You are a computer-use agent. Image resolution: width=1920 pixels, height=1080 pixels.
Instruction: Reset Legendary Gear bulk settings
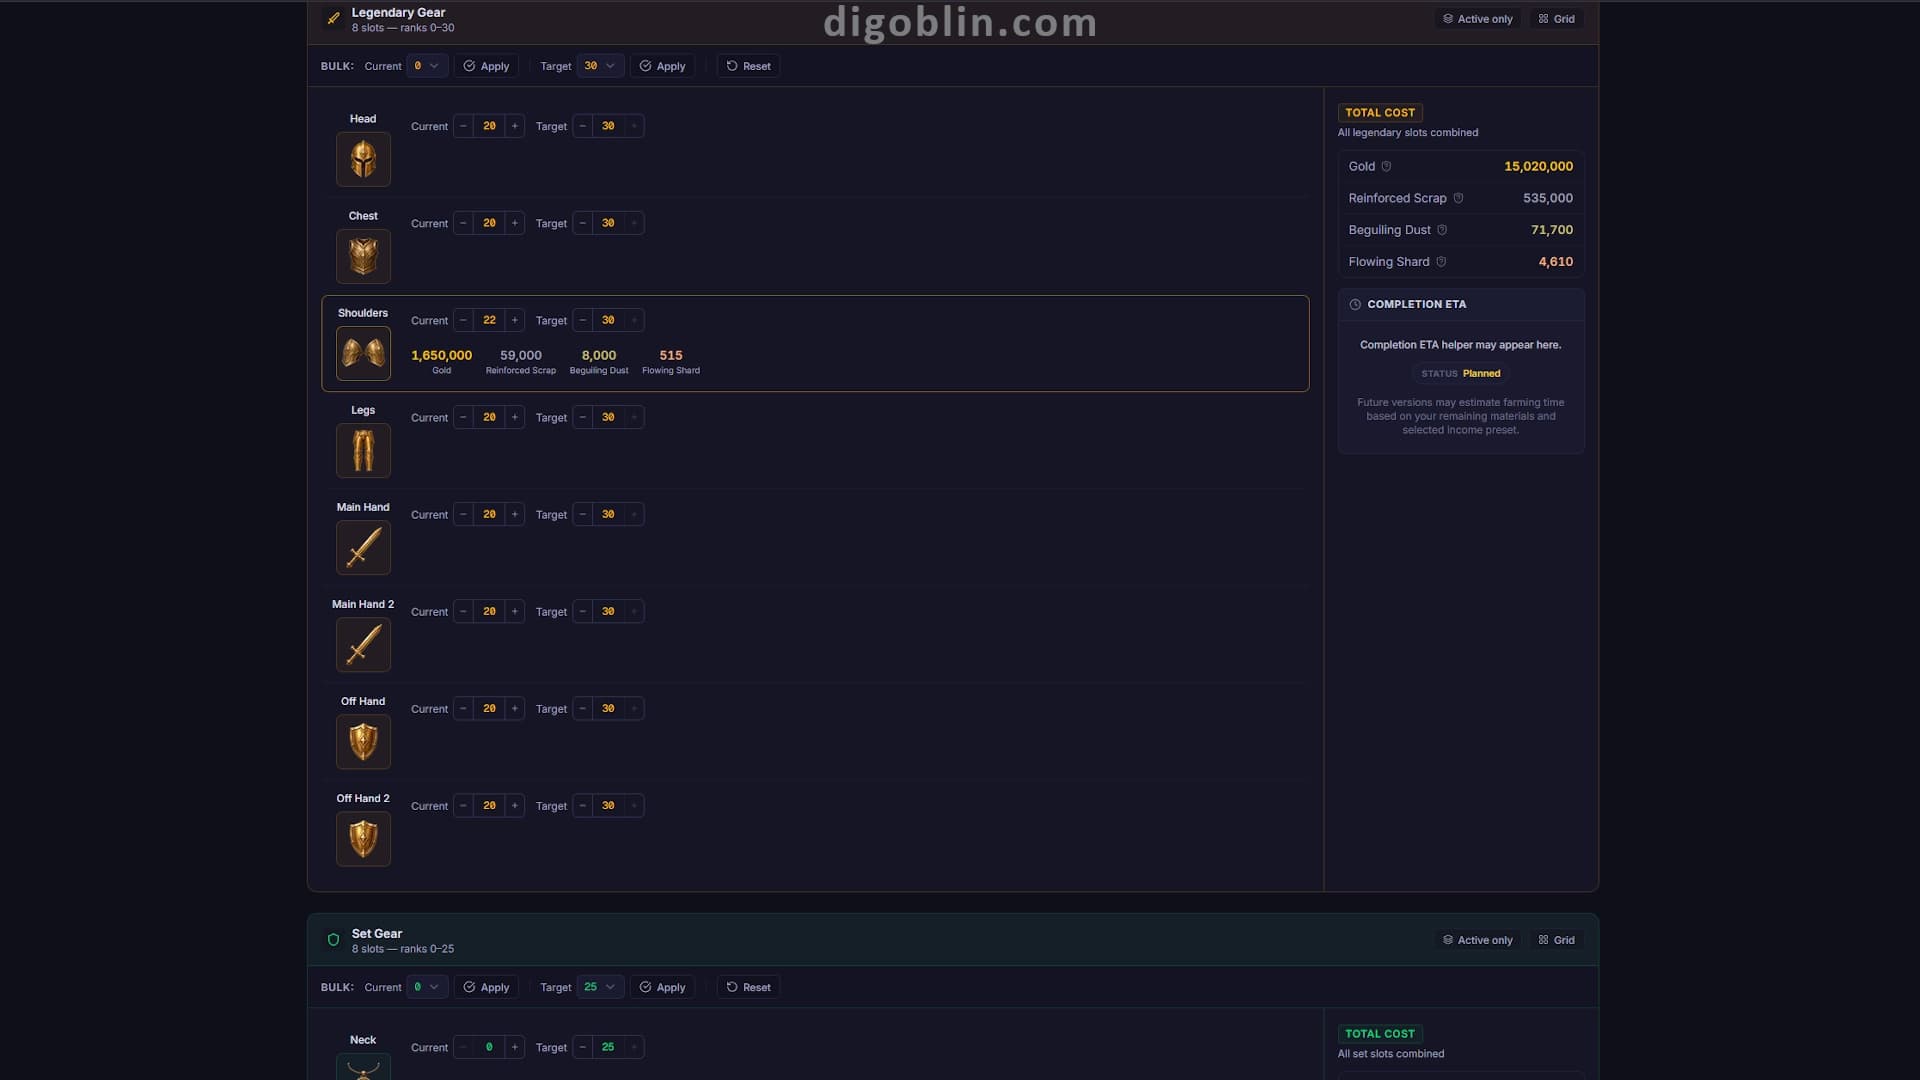[748, 66]
